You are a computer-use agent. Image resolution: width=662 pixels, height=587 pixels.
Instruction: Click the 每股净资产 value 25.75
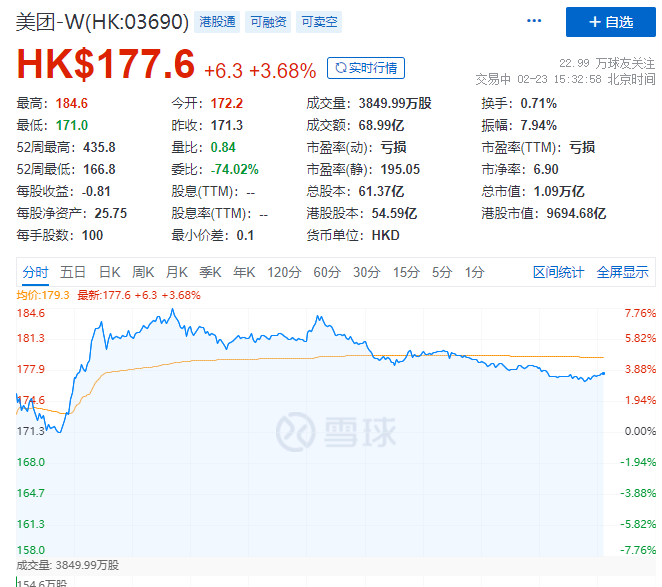(x=111, y=213)
